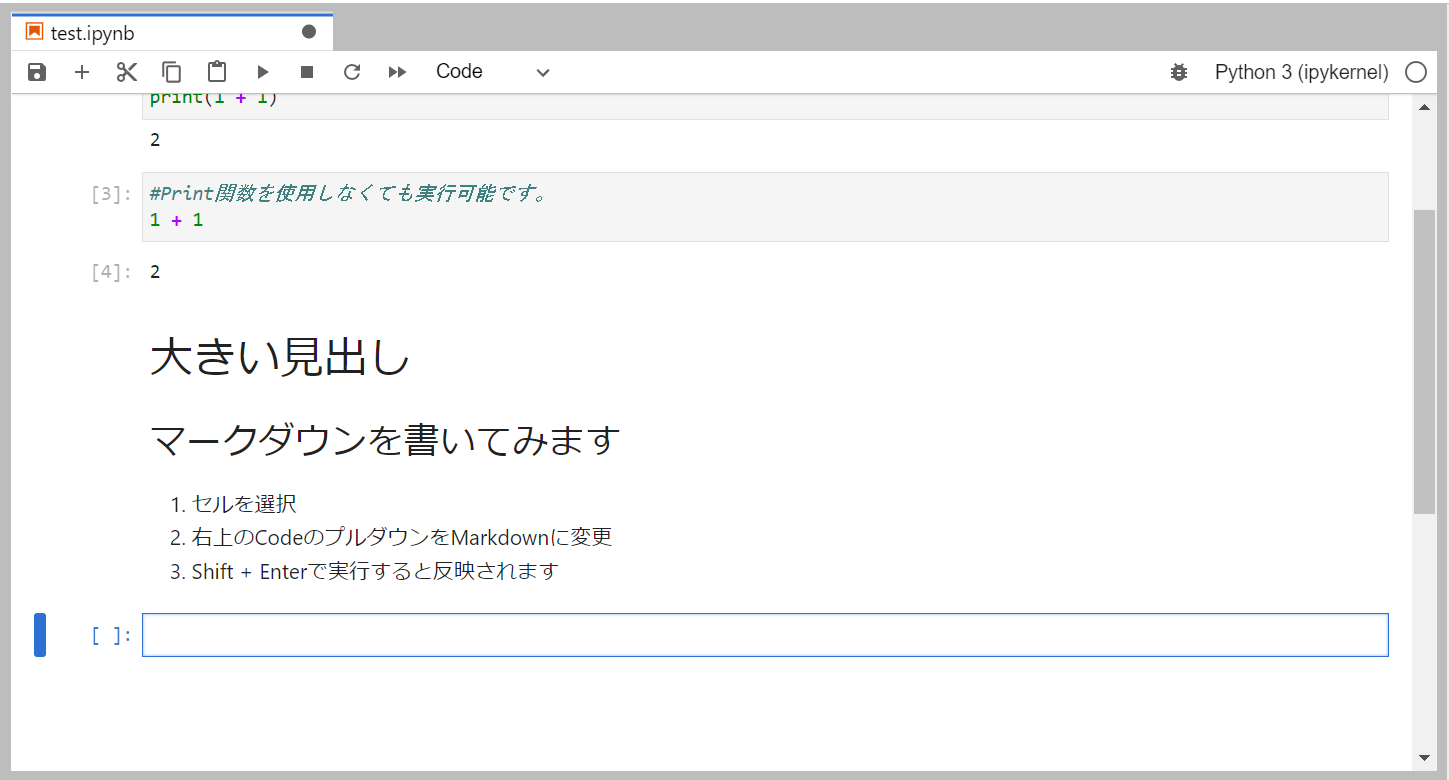Paste a cell using the clipboard icon
Viewport: 1449px width, 780px height.
(216, 71)
